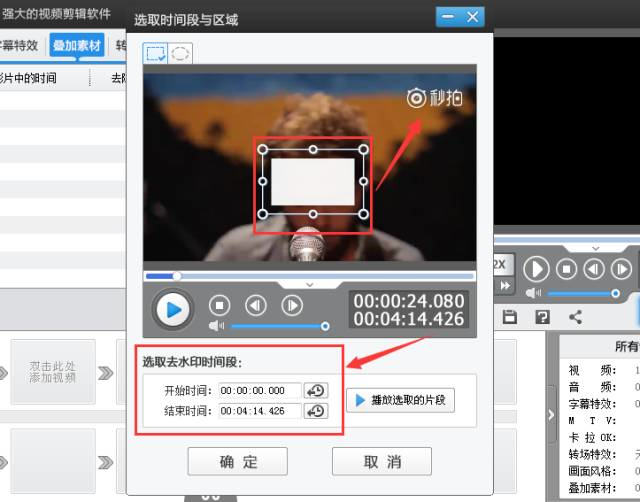The height and width of the screenshot is (502, 640).
Task: Open the 字幕特效 tab
Action: click(x=20, y=45)
